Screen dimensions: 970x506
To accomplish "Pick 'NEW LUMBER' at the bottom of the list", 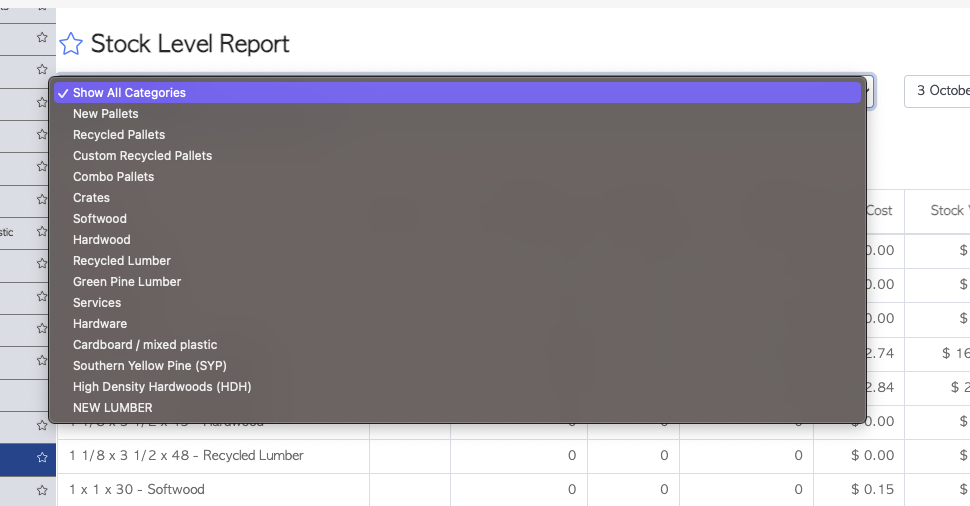I will click(x=457, y=408).
